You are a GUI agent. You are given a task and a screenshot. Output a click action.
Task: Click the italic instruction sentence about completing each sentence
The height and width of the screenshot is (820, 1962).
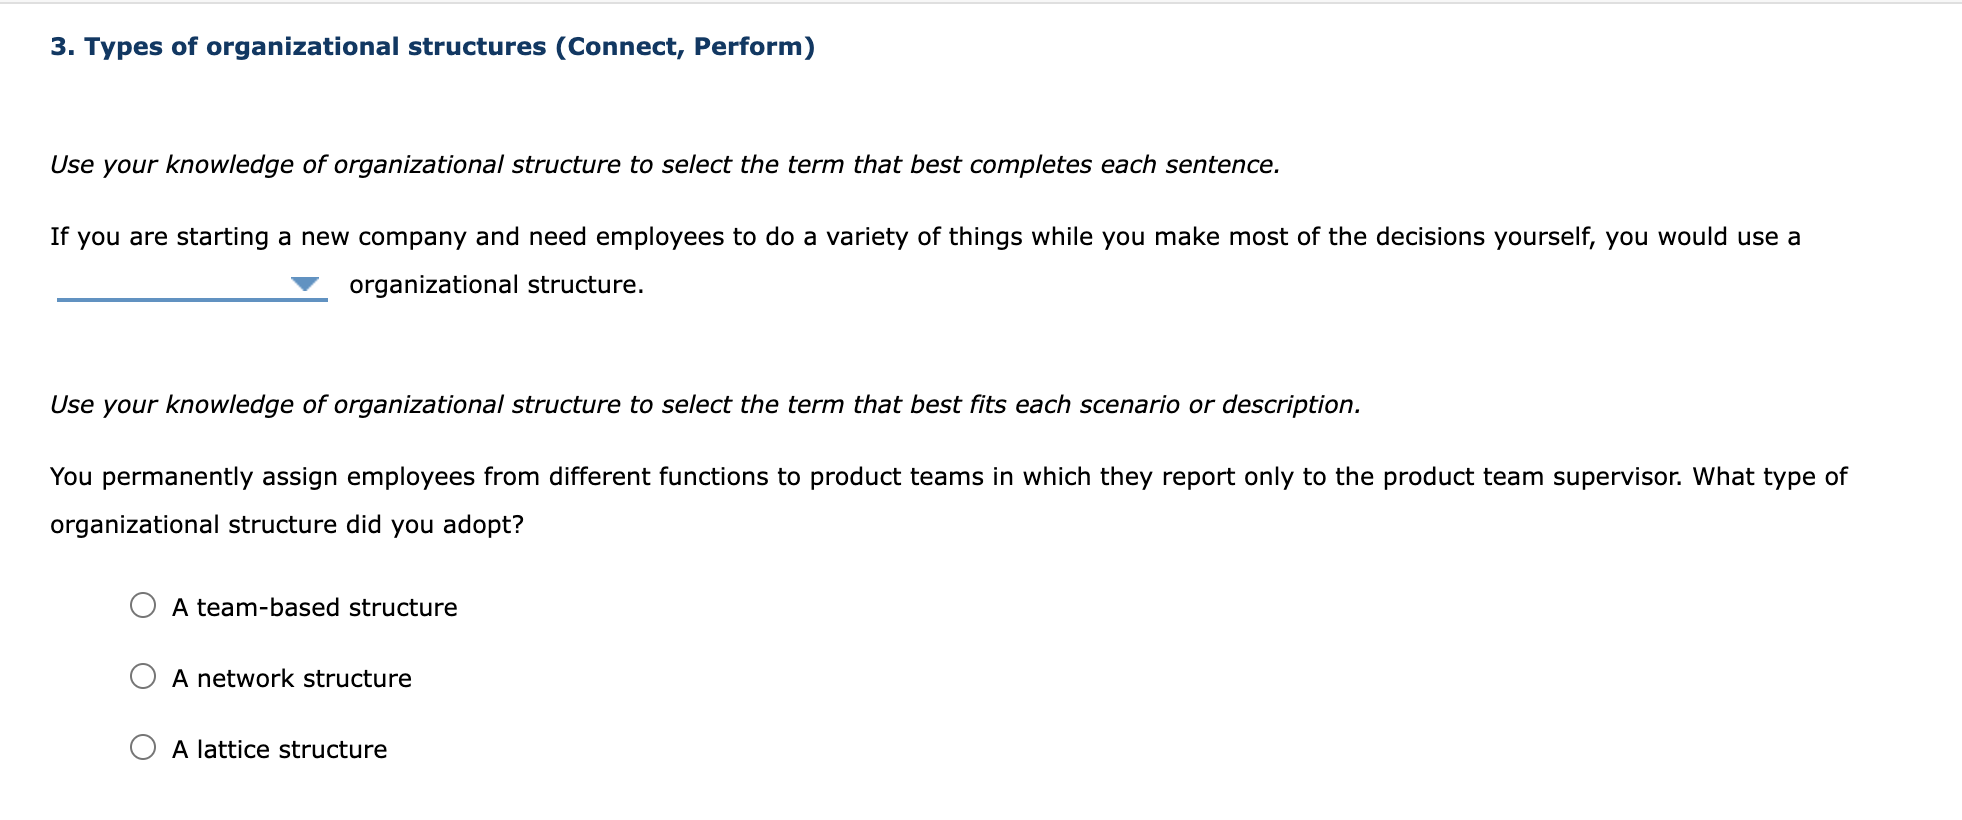pos(664,164)
